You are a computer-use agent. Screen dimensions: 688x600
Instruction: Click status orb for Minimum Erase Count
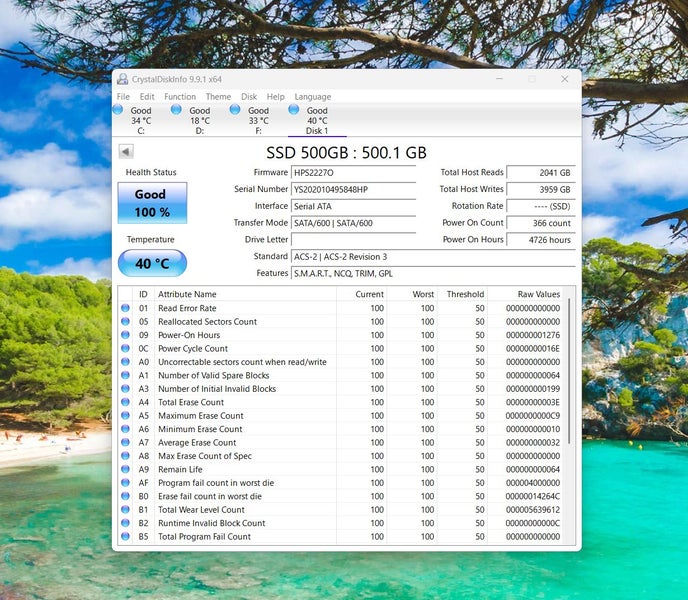pyautogui.click(x=125, y=429)
